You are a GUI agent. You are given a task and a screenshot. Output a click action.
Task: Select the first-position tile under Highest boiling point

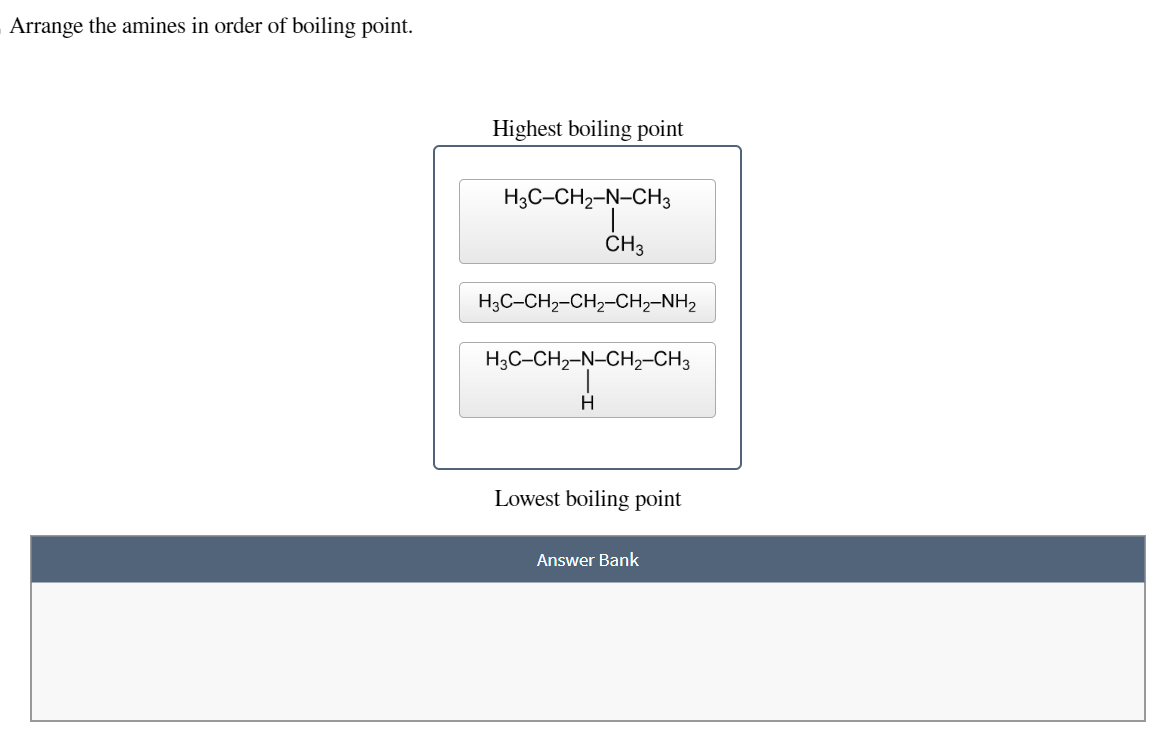coord(587,220)
